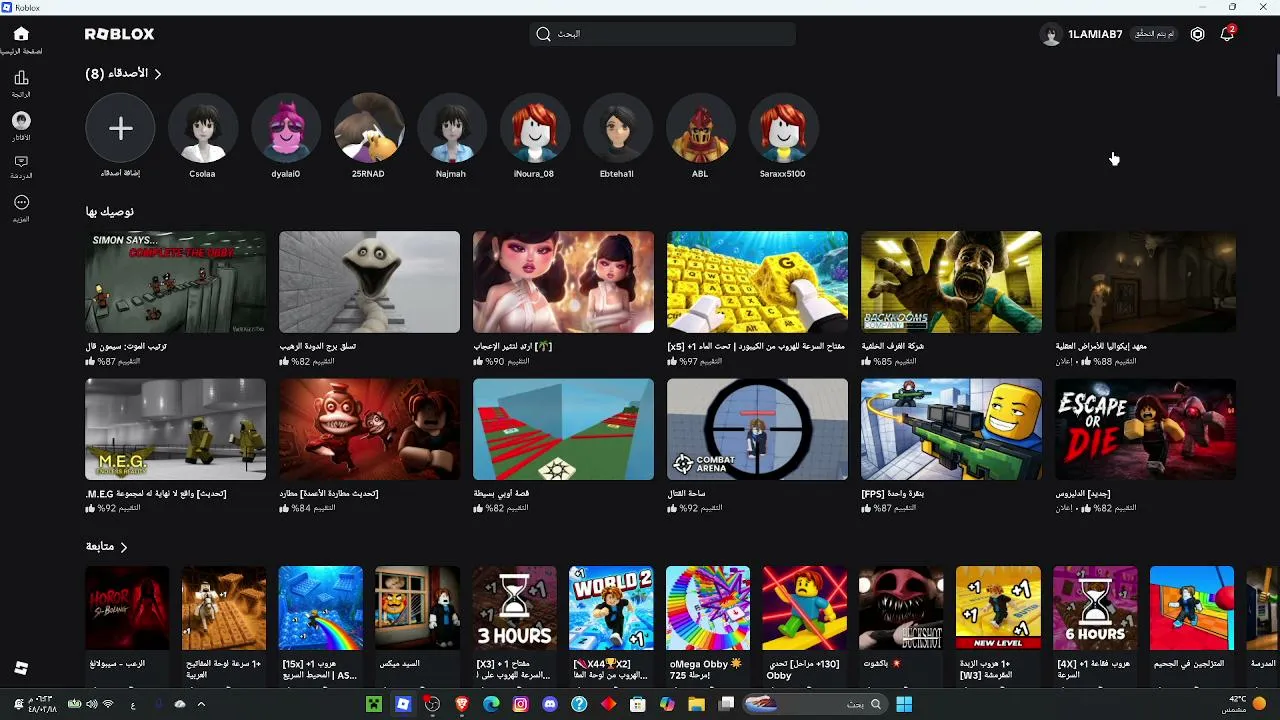Click the Roblox logo icon bottom-left

pyautogui.click(x=21, y=668)
